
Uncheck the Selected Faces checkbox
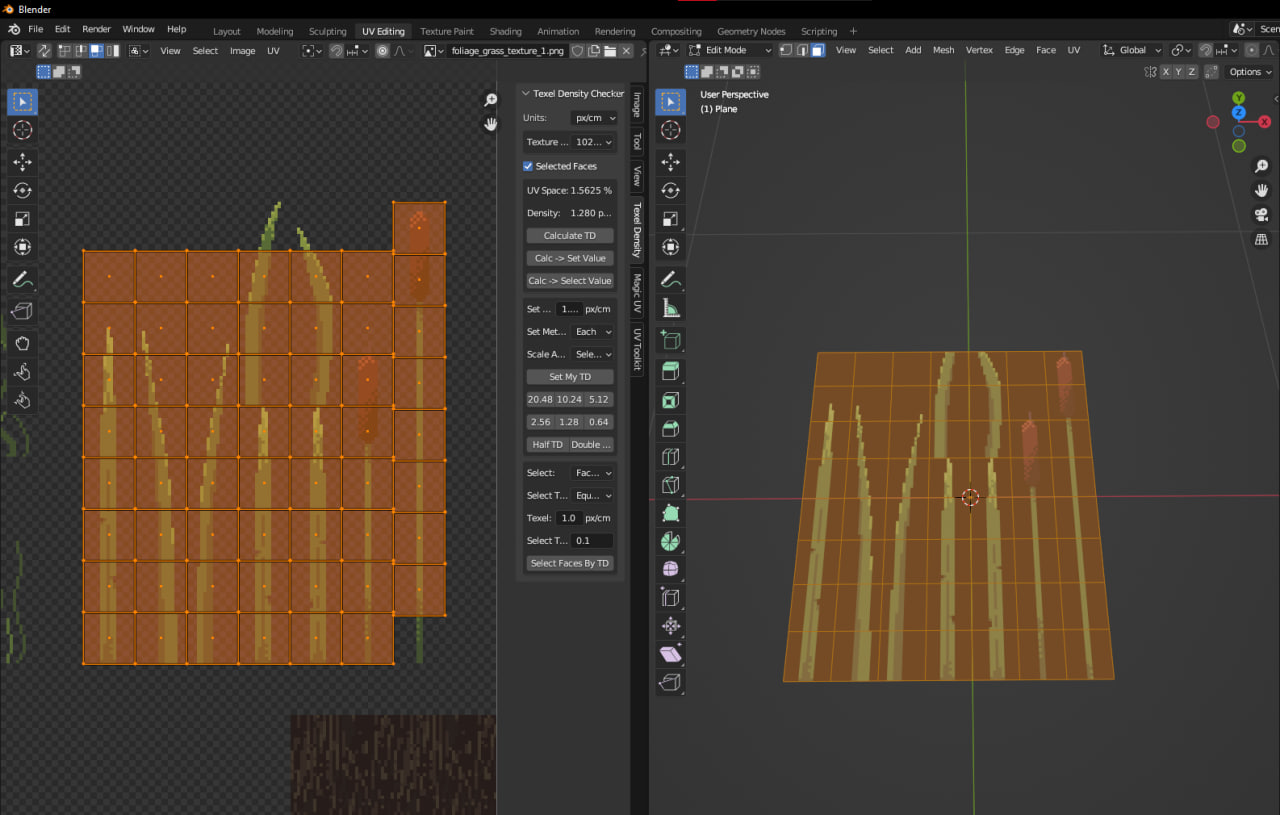coord(528,166)
